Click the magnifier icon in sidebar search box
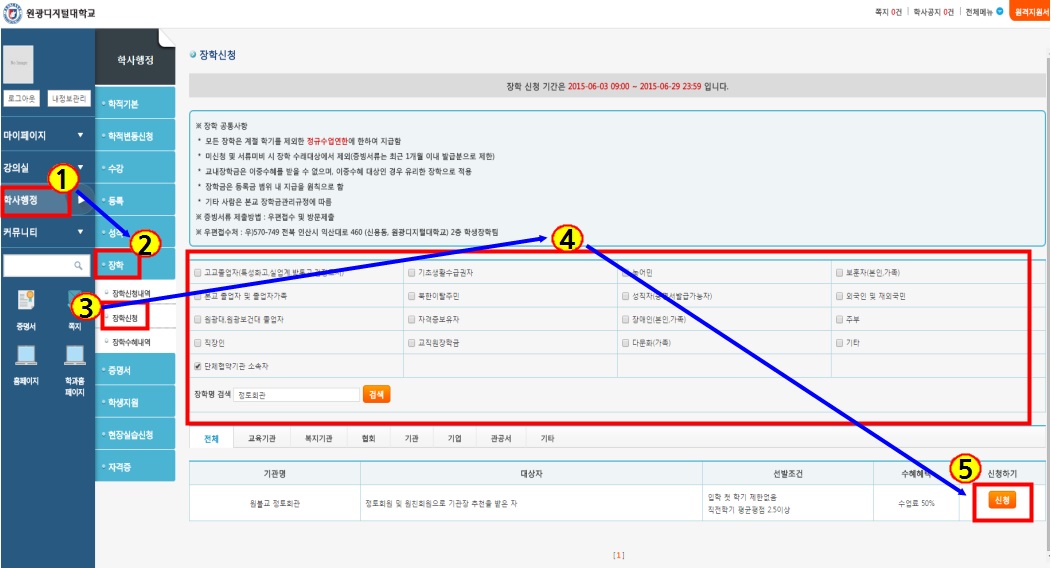This screenshot has width=1051, height=568. click(x=78, y=266)
